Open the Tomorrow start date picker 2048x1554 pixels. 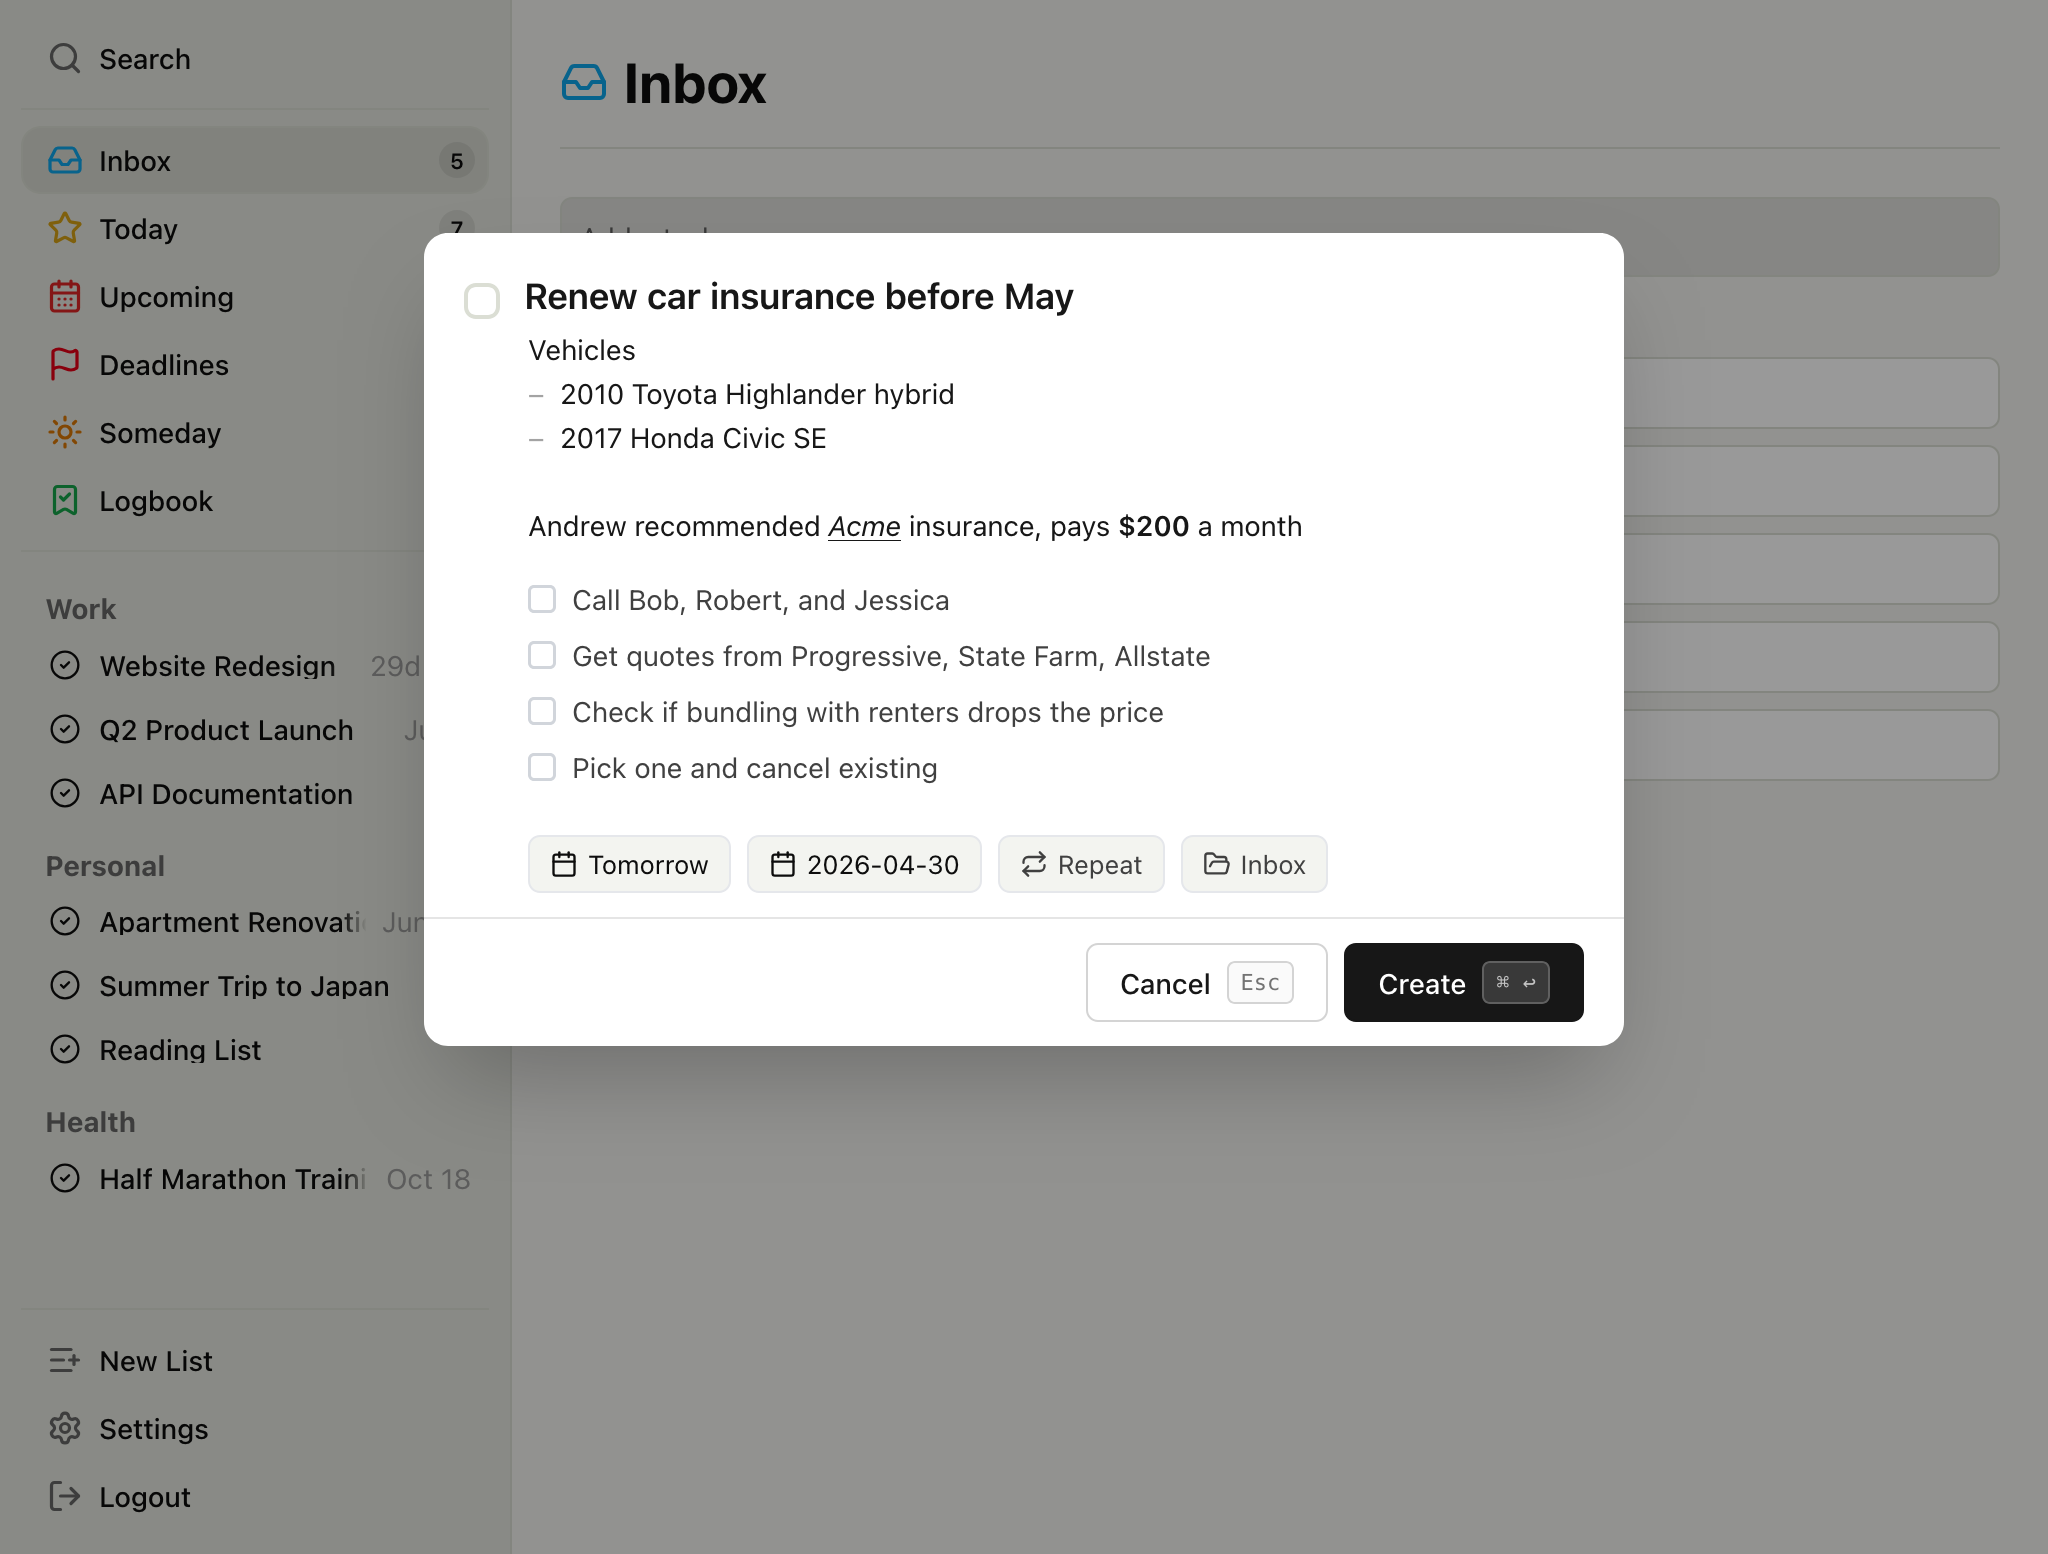coord(629,864)
